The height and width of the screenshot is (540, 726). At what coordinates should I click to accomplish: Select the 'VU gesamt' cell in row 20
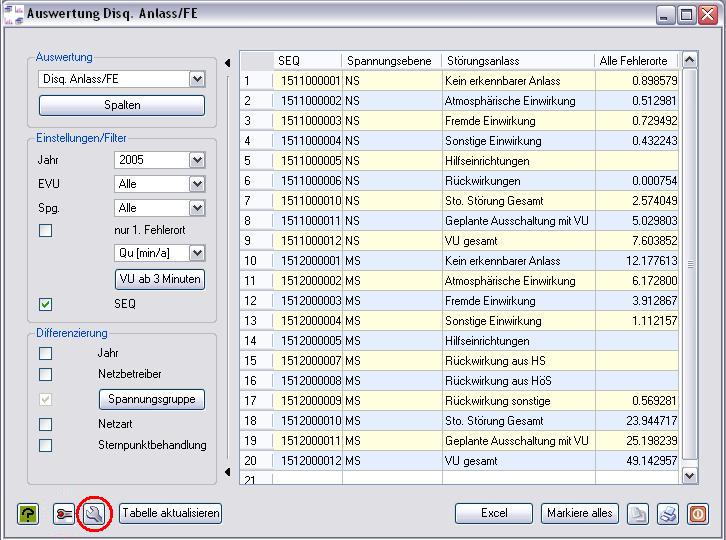tap(517, 460)
